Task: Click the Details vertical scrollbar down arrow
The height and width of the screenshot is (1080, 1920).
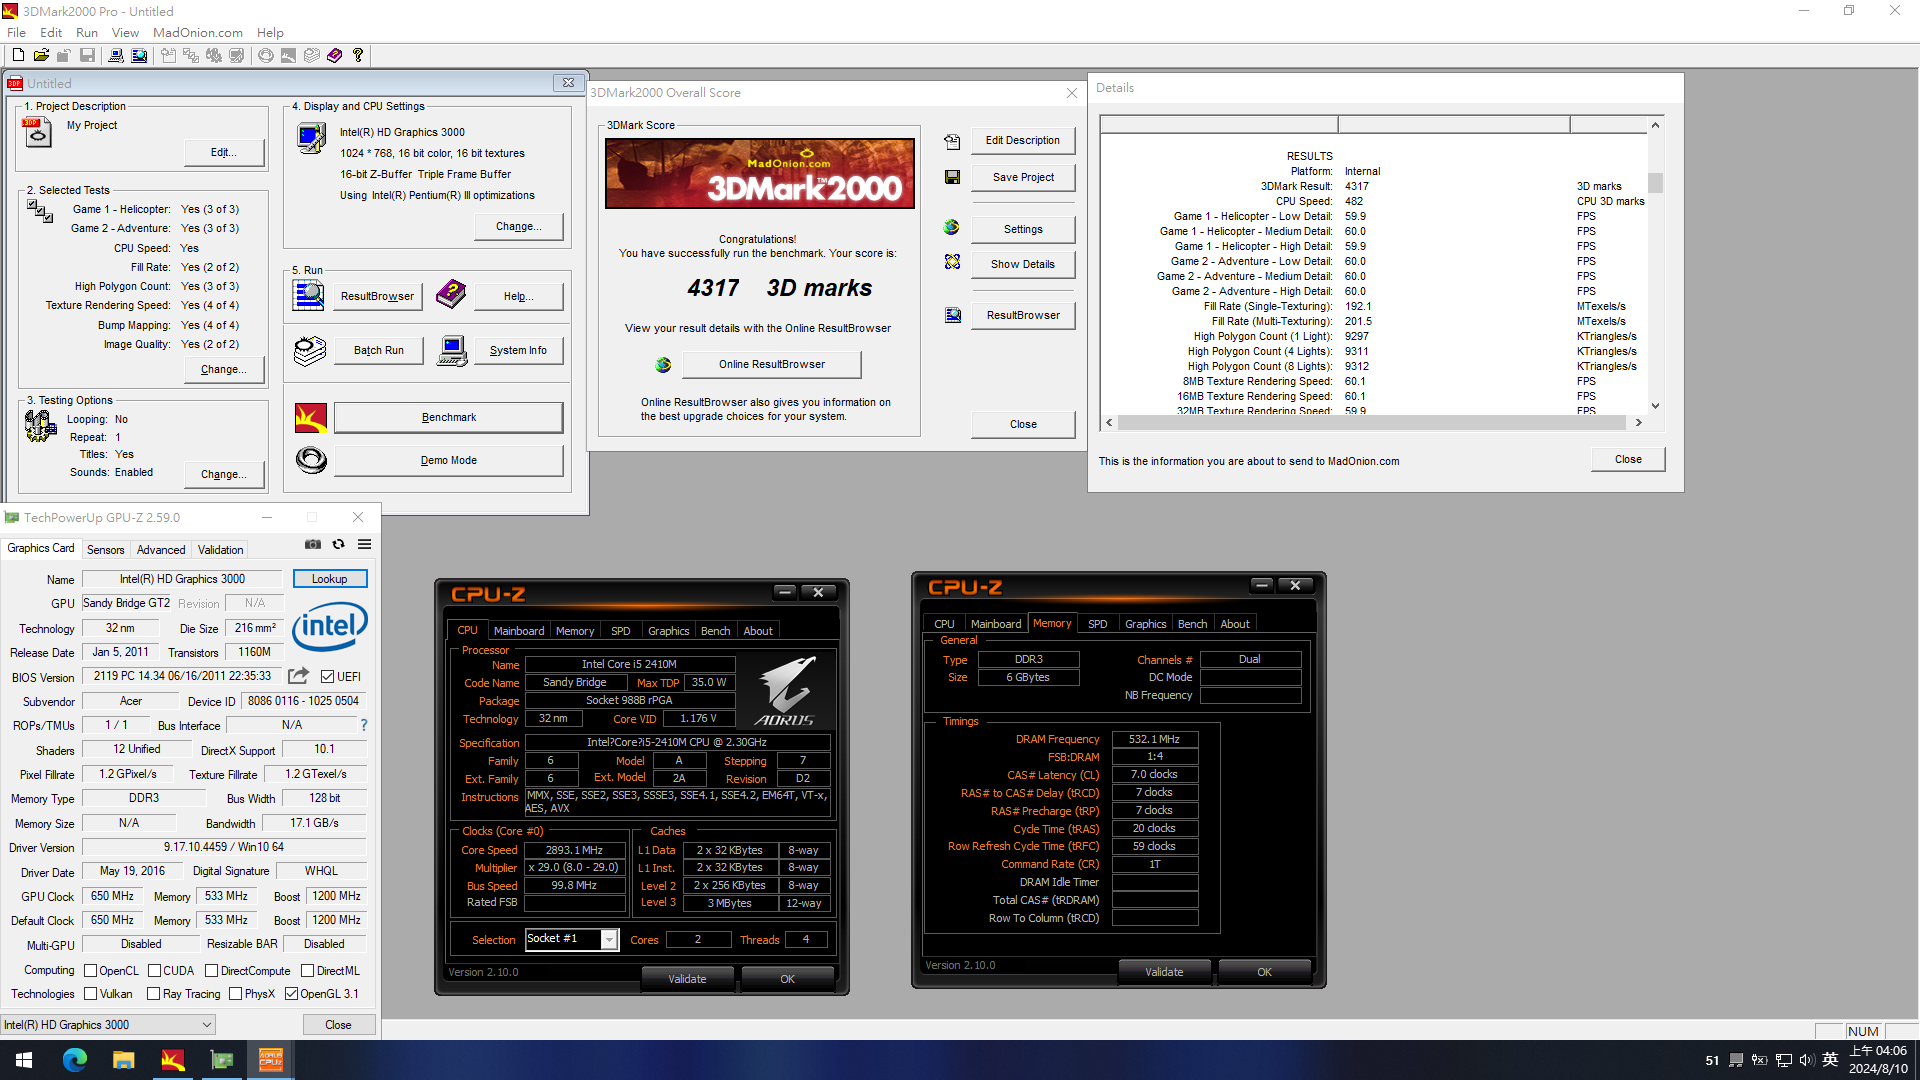Action: pyautogui.click(x=1655, y=405)
